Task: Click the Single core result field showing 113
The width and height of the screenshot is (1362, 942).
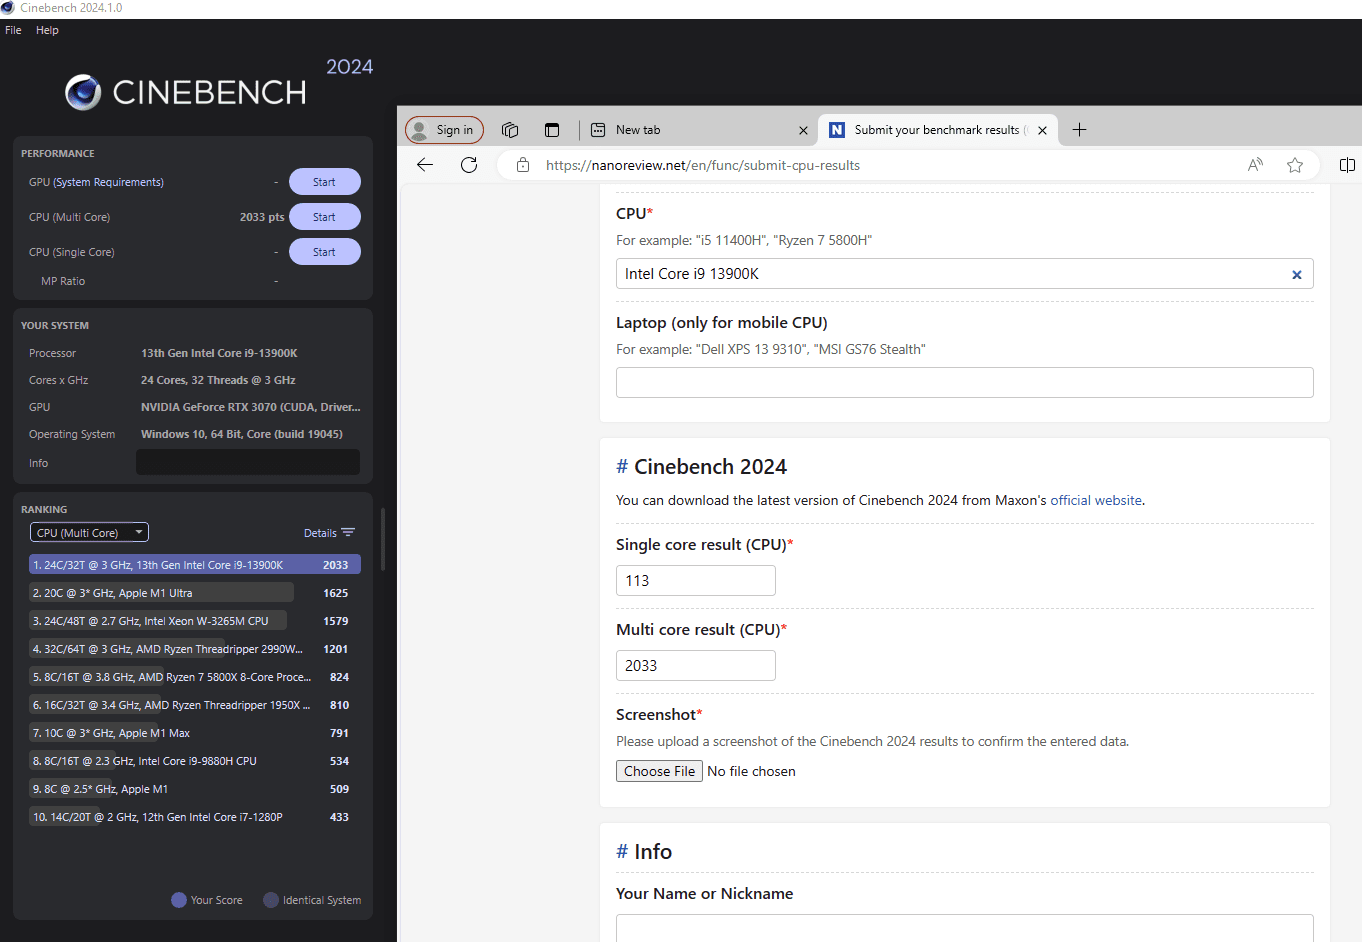Action: 696,581
